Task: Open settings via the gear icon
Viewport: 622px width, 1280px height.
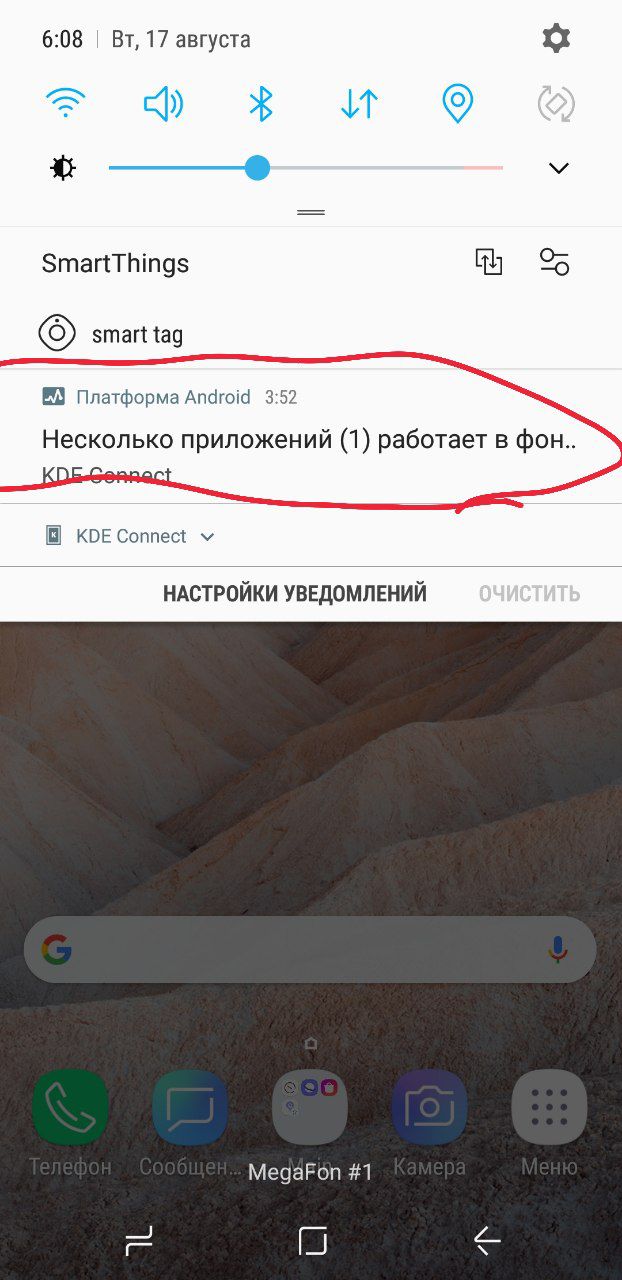Action: 556,39
